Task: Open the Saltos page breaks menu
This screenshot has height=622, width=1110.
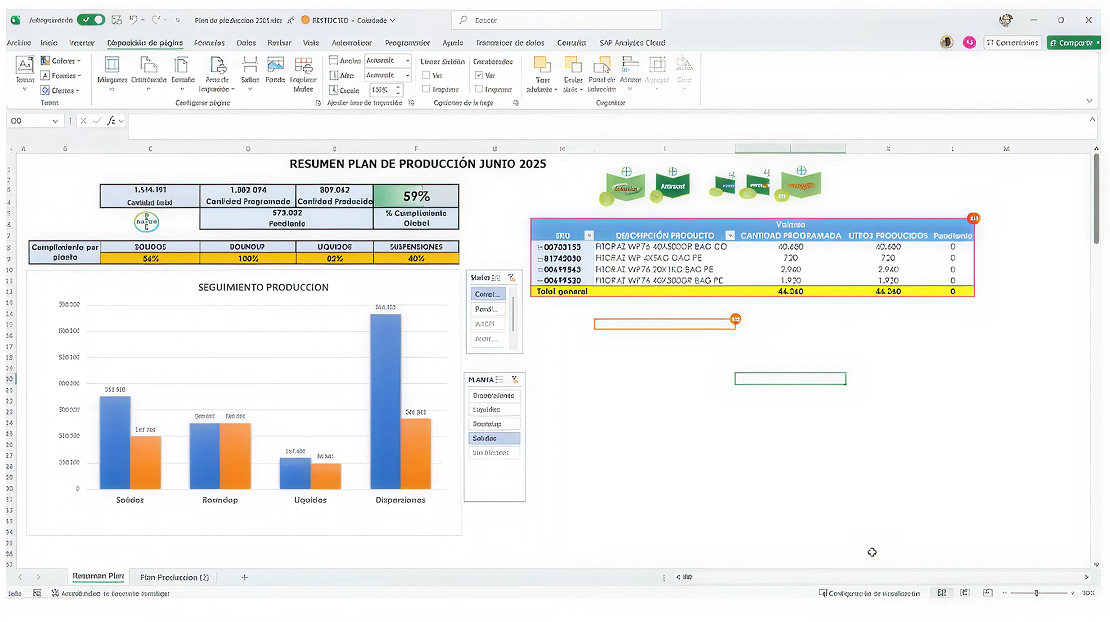Action: coord(250,74)
